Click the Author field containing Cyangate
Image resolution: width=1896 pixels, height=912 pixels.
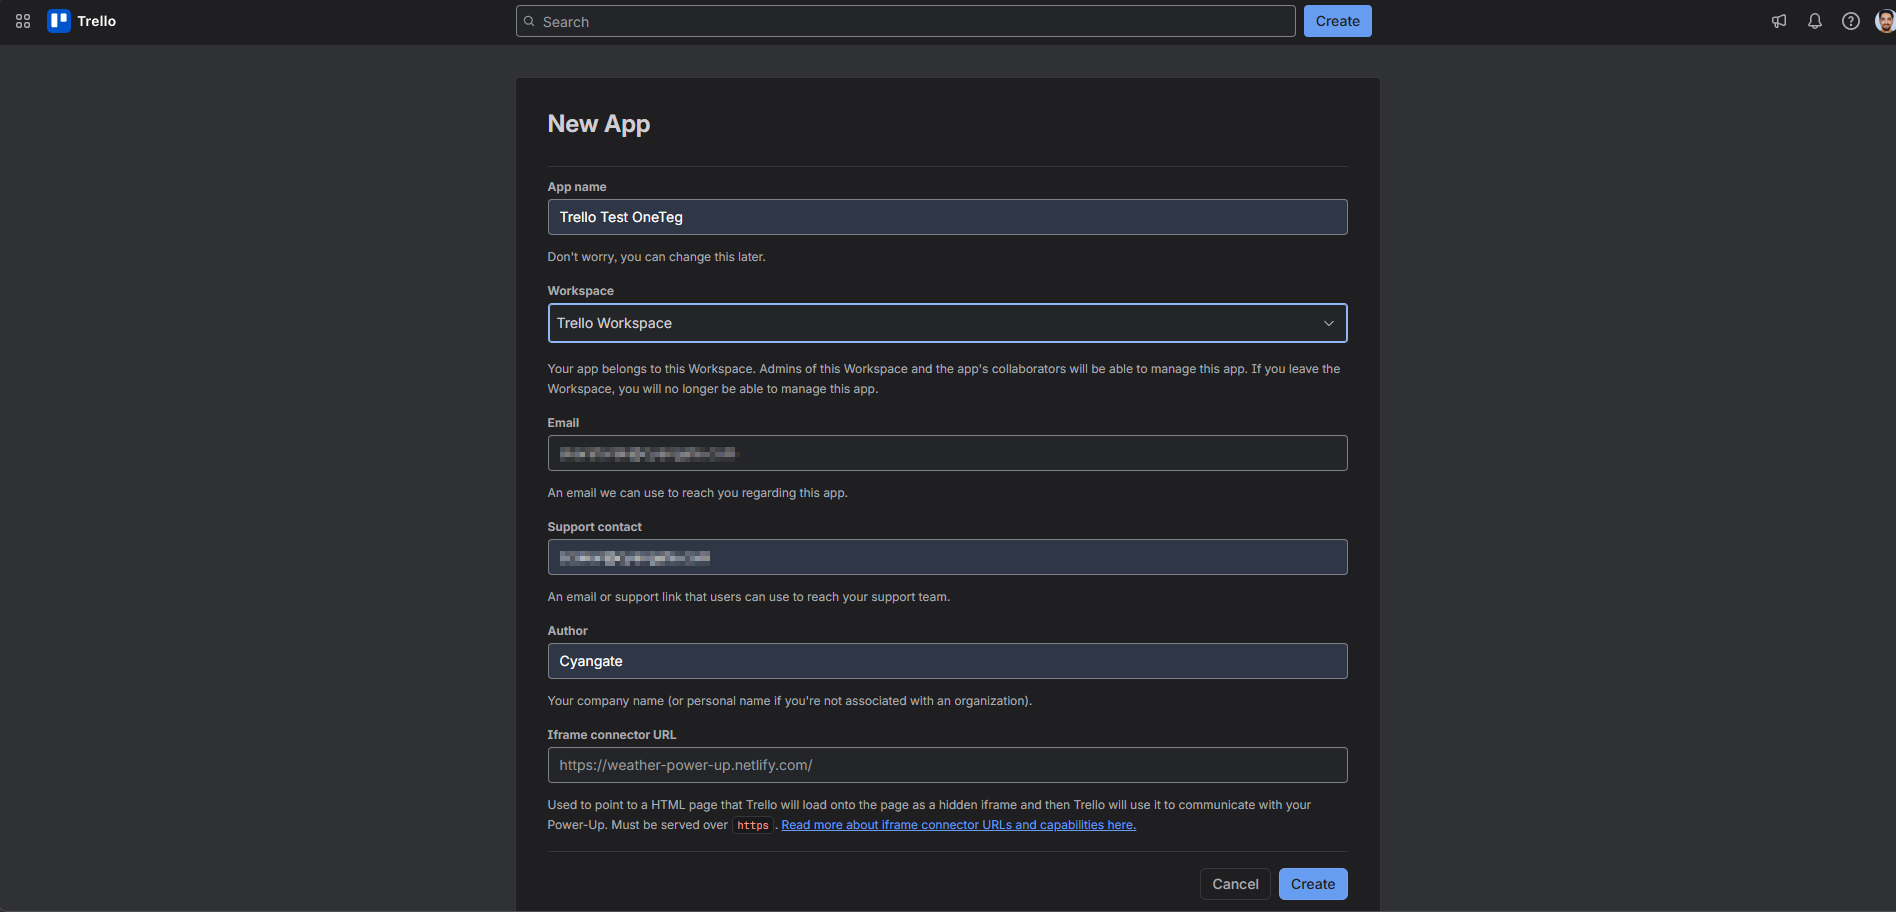pyautogui.click(x=948, y=661)
